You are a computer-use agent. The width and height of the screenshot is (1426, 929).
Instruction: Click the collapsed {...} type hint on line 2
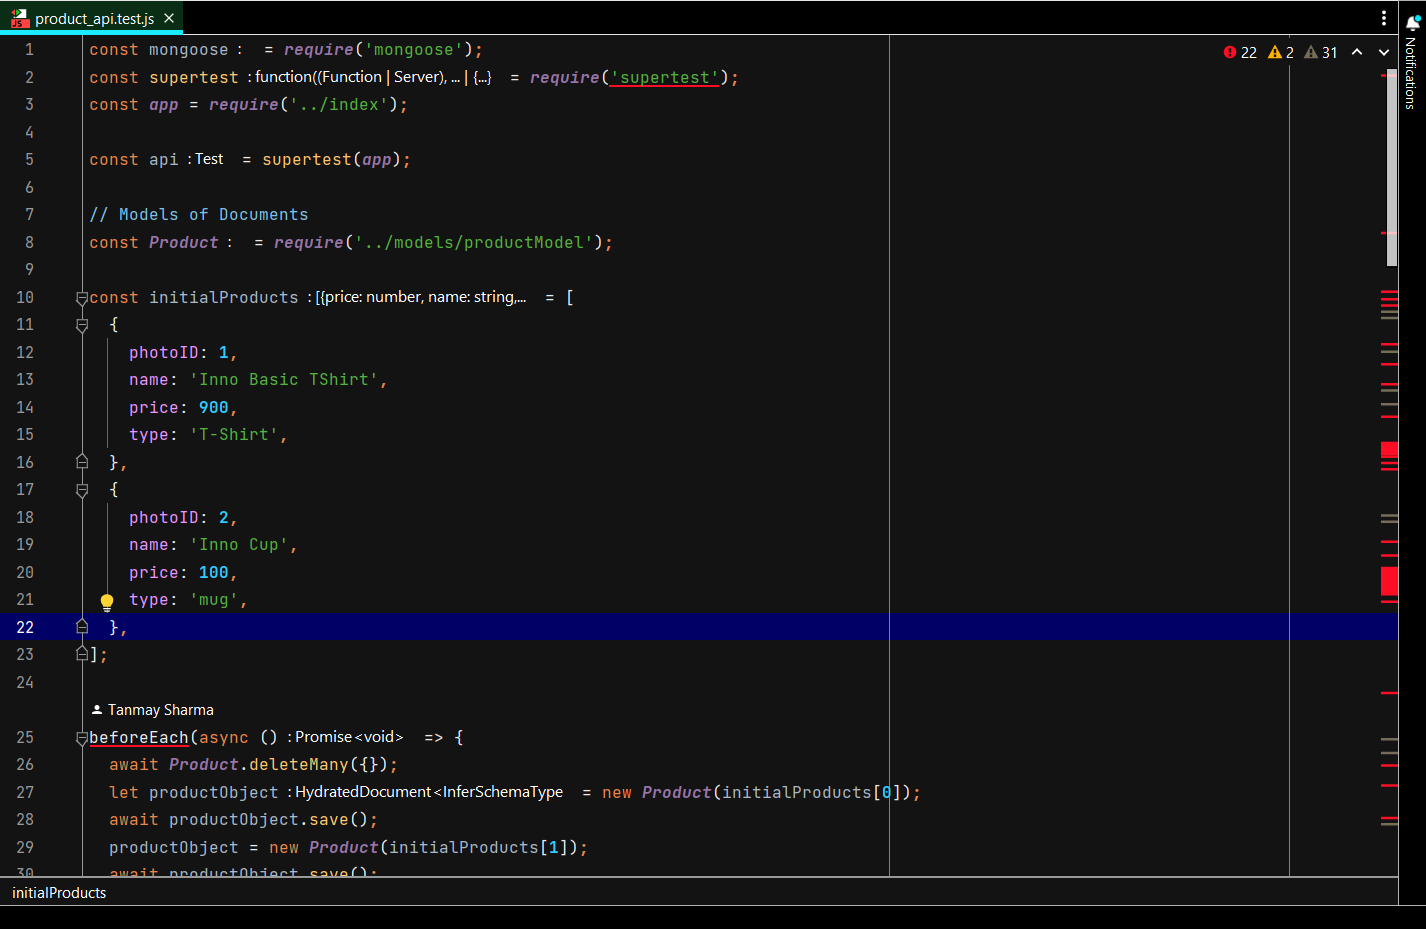coord(482,77)
